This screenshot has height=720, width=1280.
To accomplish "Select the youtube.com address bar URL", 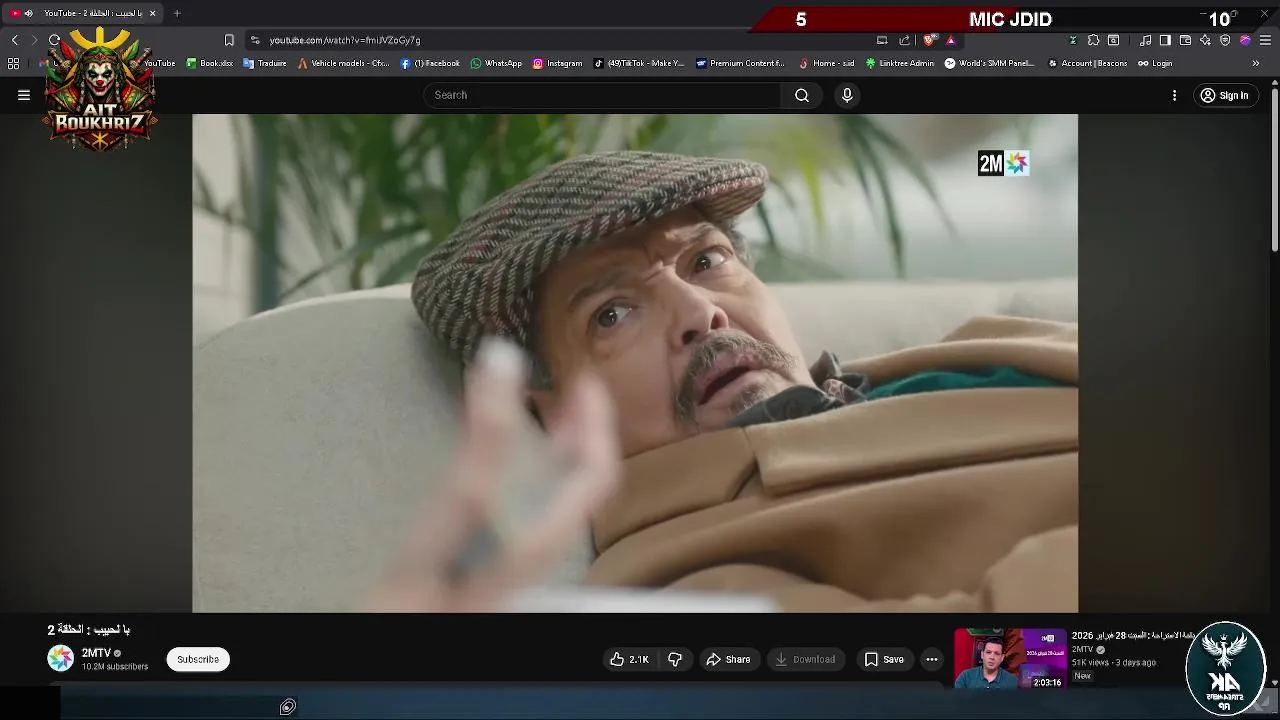I will (345, 40).
